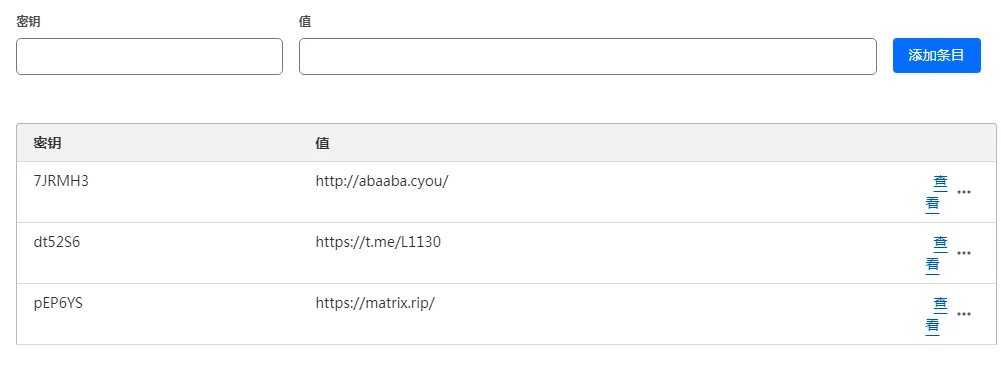
Task: Click the 值 label above the input
Action: (305, 22)
